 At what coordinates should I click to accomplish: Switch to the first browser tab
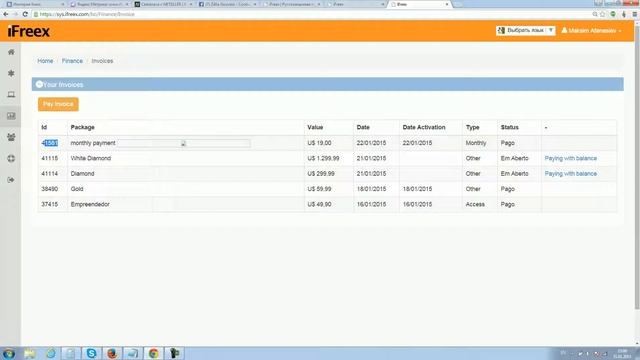35,4
